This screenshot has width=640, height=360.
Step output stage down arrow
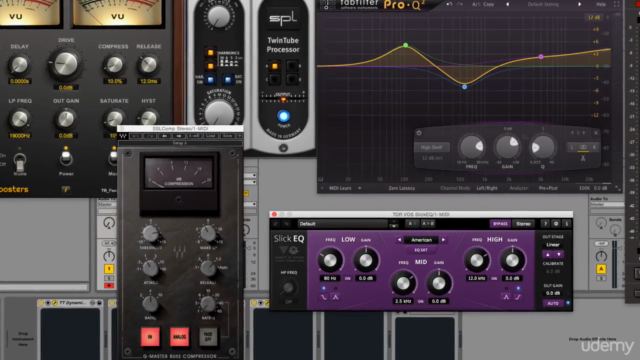coord(558,254)
